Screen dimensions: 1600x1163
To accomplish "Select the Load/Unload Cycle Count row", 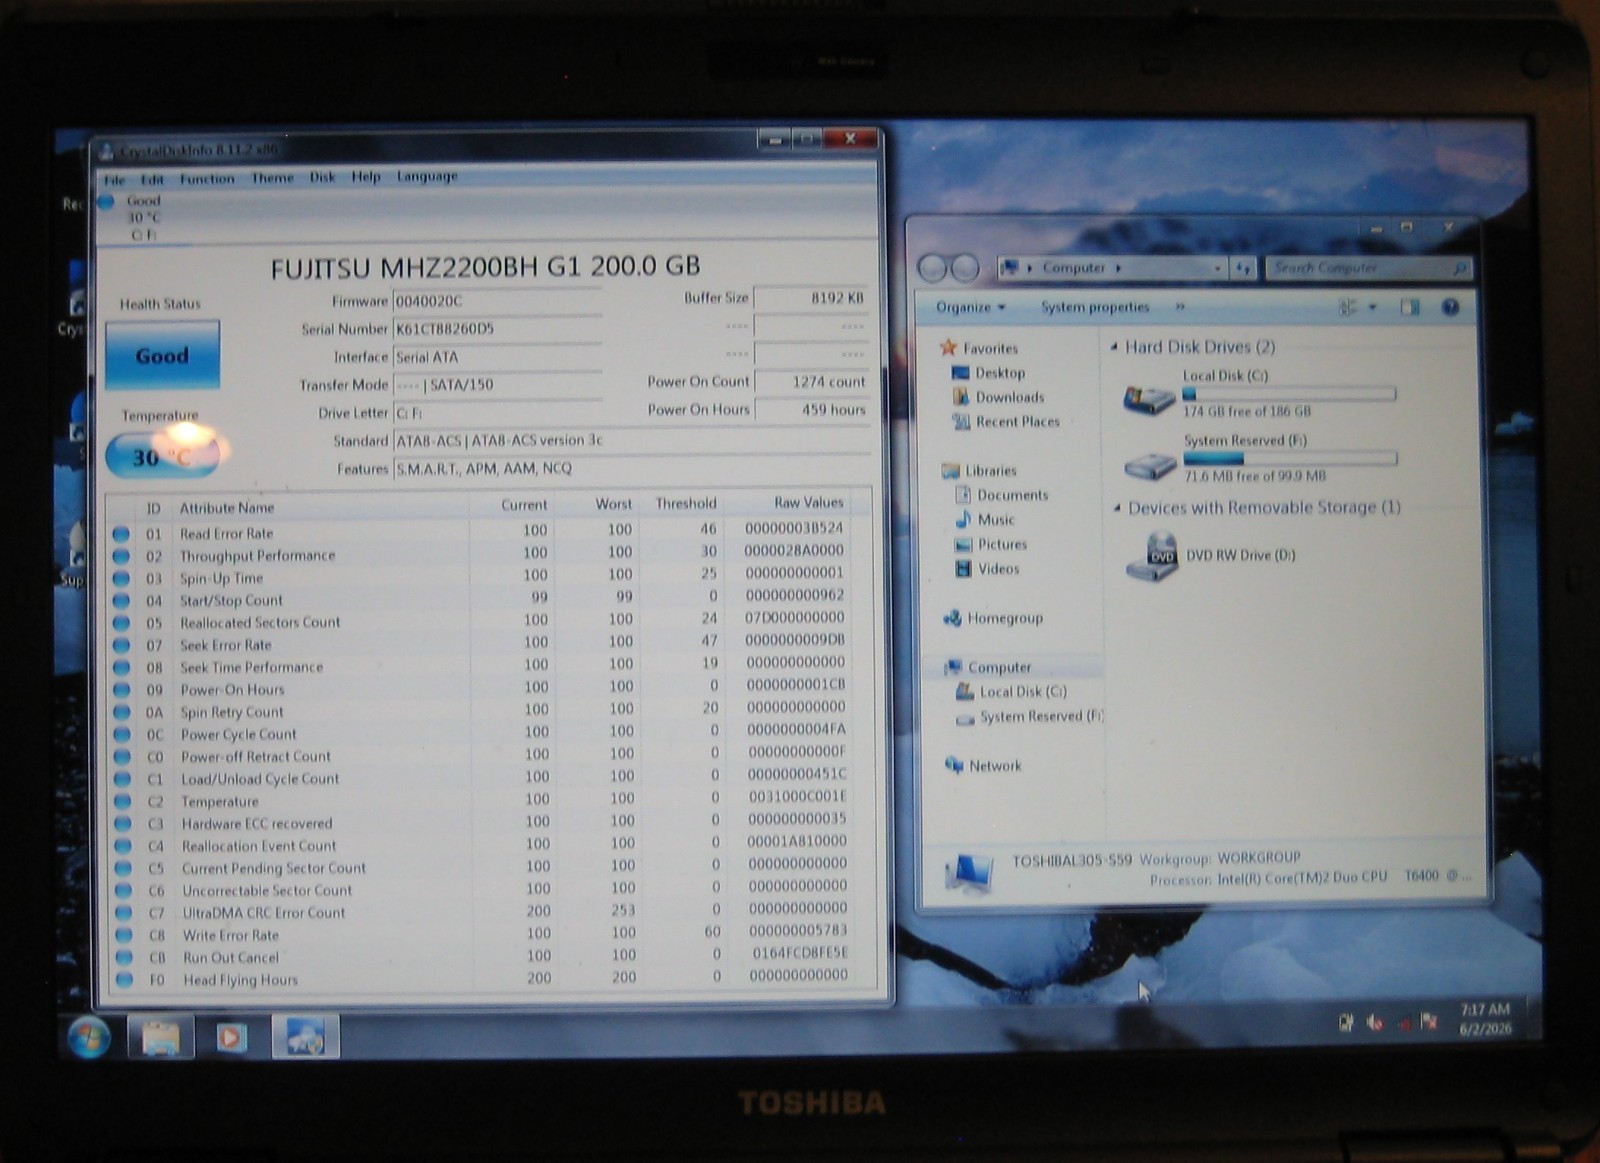I will coord(490,778).
